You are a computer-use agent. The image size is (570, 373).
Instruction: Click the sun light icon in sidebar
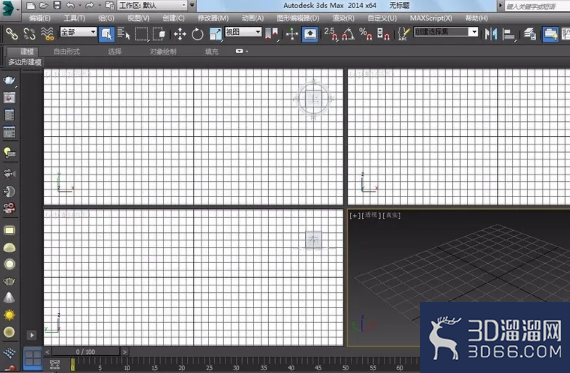point(9,315)
